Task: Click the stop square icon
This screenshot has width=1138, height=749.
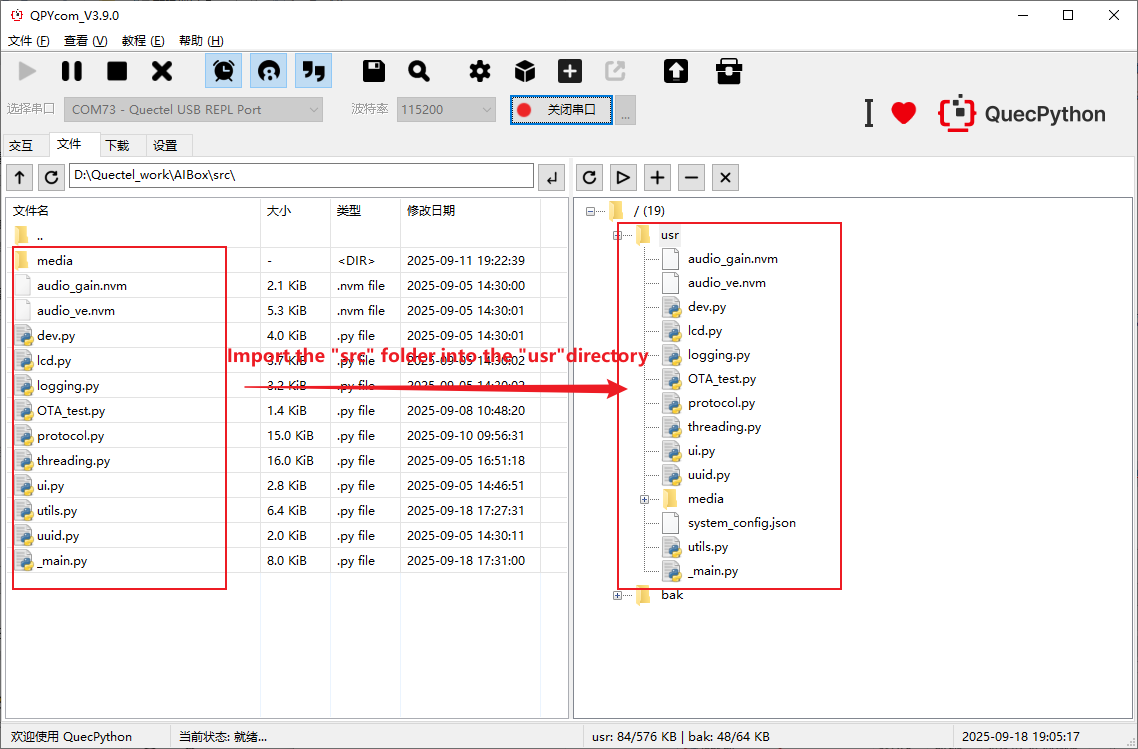Action: (117, 71)
